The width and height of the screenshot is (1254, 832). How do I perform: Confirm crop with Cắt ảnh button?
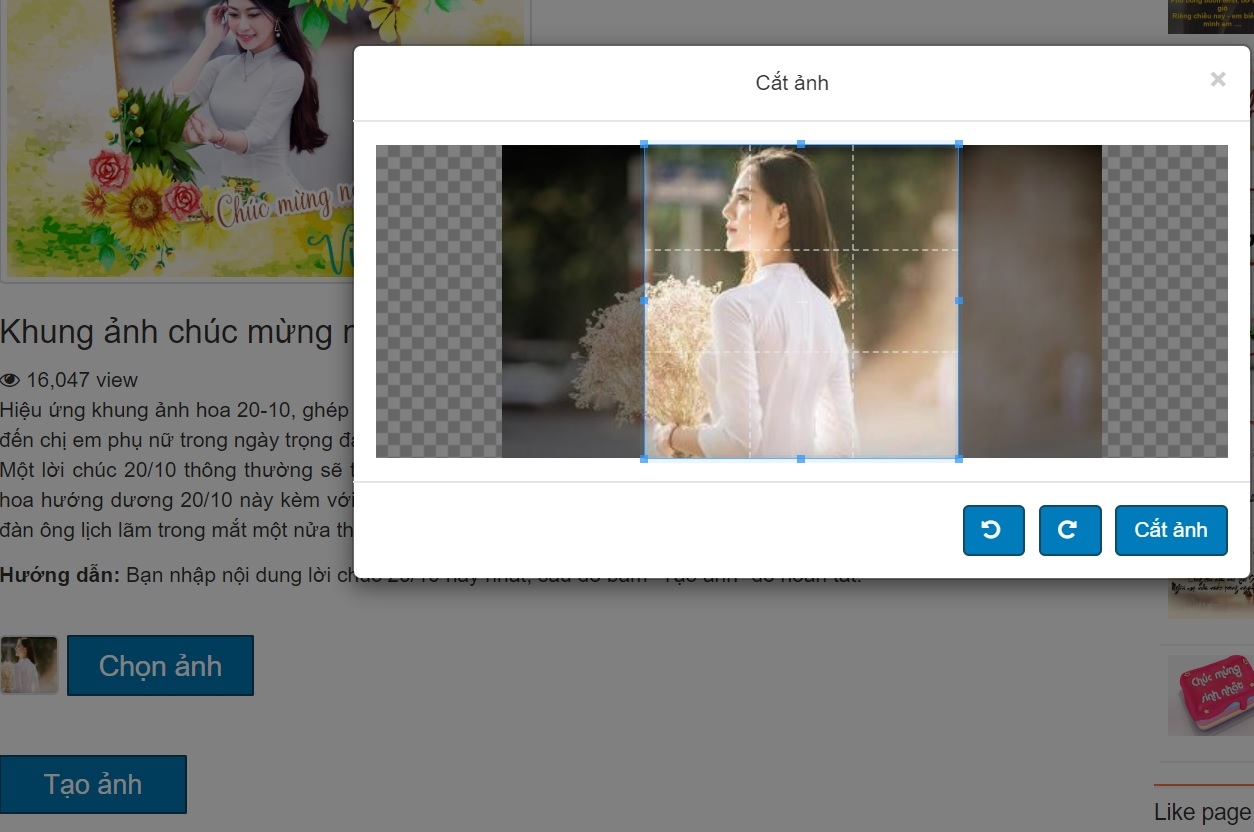pyautogui.click(x=1171, y=530)
